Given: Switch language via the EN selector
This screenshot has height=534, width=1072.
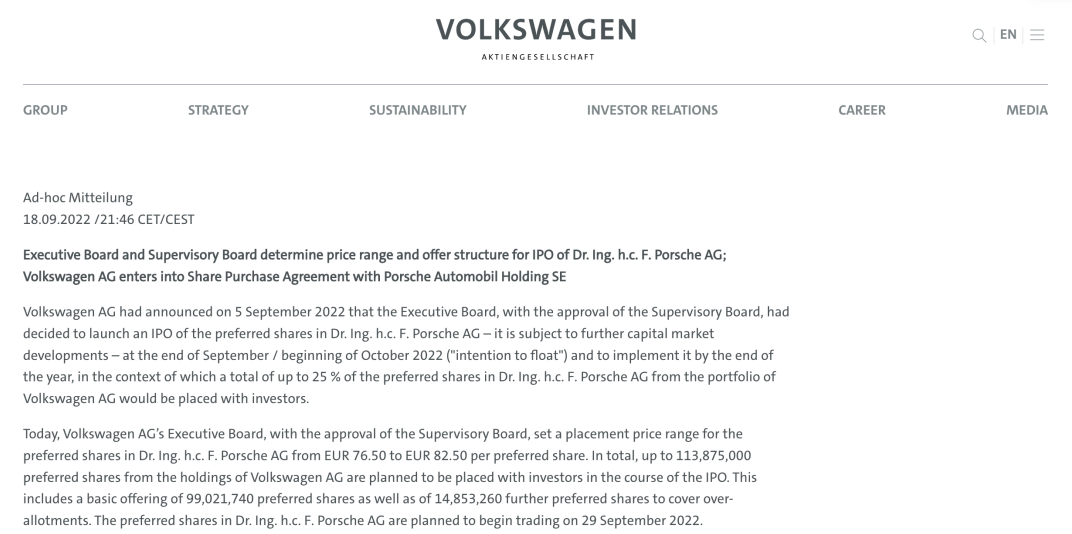Looking at the screenshot, I should click(x=1008, y=35).
